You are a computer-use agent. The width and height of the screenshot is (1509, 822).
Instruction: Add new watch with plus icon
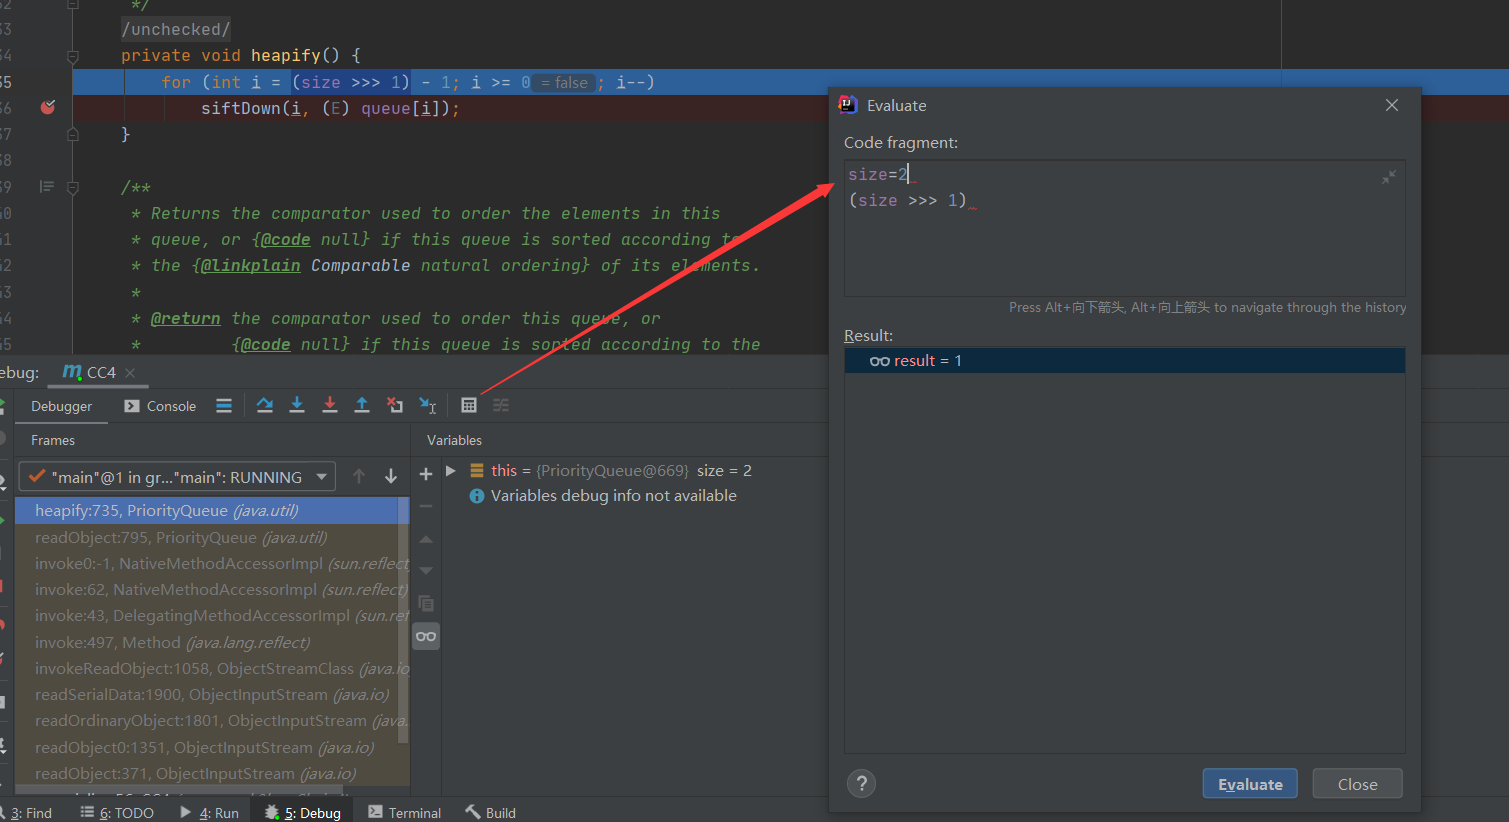(x=426, y=474)
